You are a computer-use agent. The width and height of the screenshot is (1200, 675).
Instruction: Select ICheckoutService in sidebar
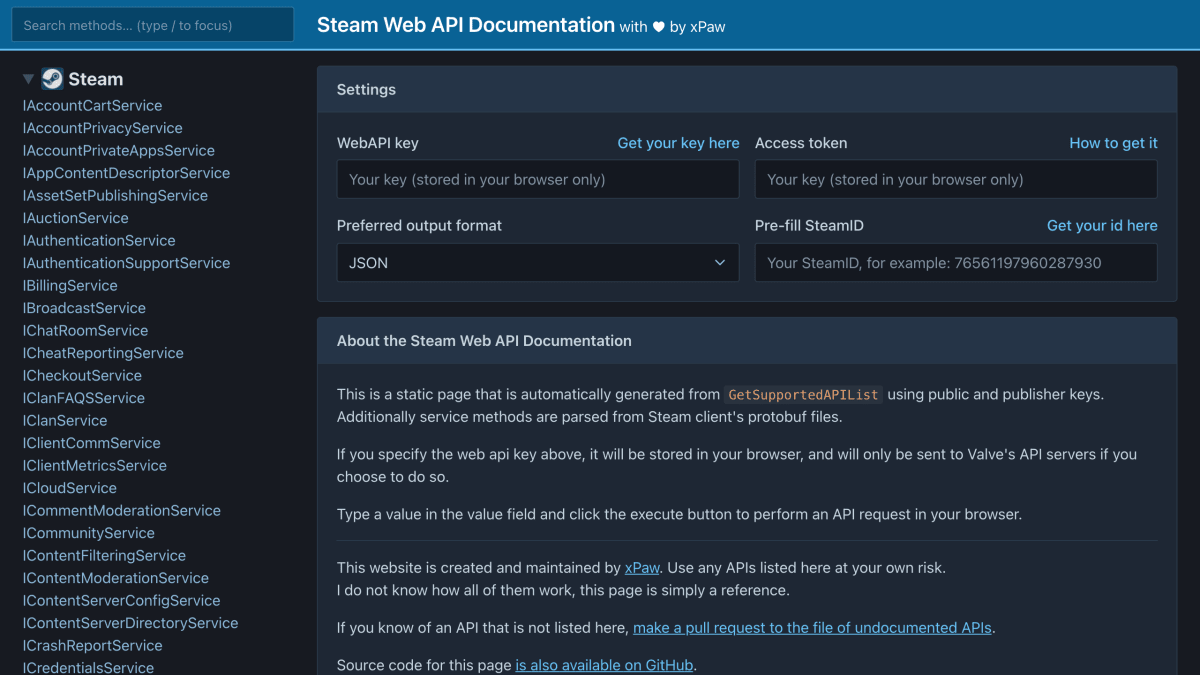pos(82,375)
